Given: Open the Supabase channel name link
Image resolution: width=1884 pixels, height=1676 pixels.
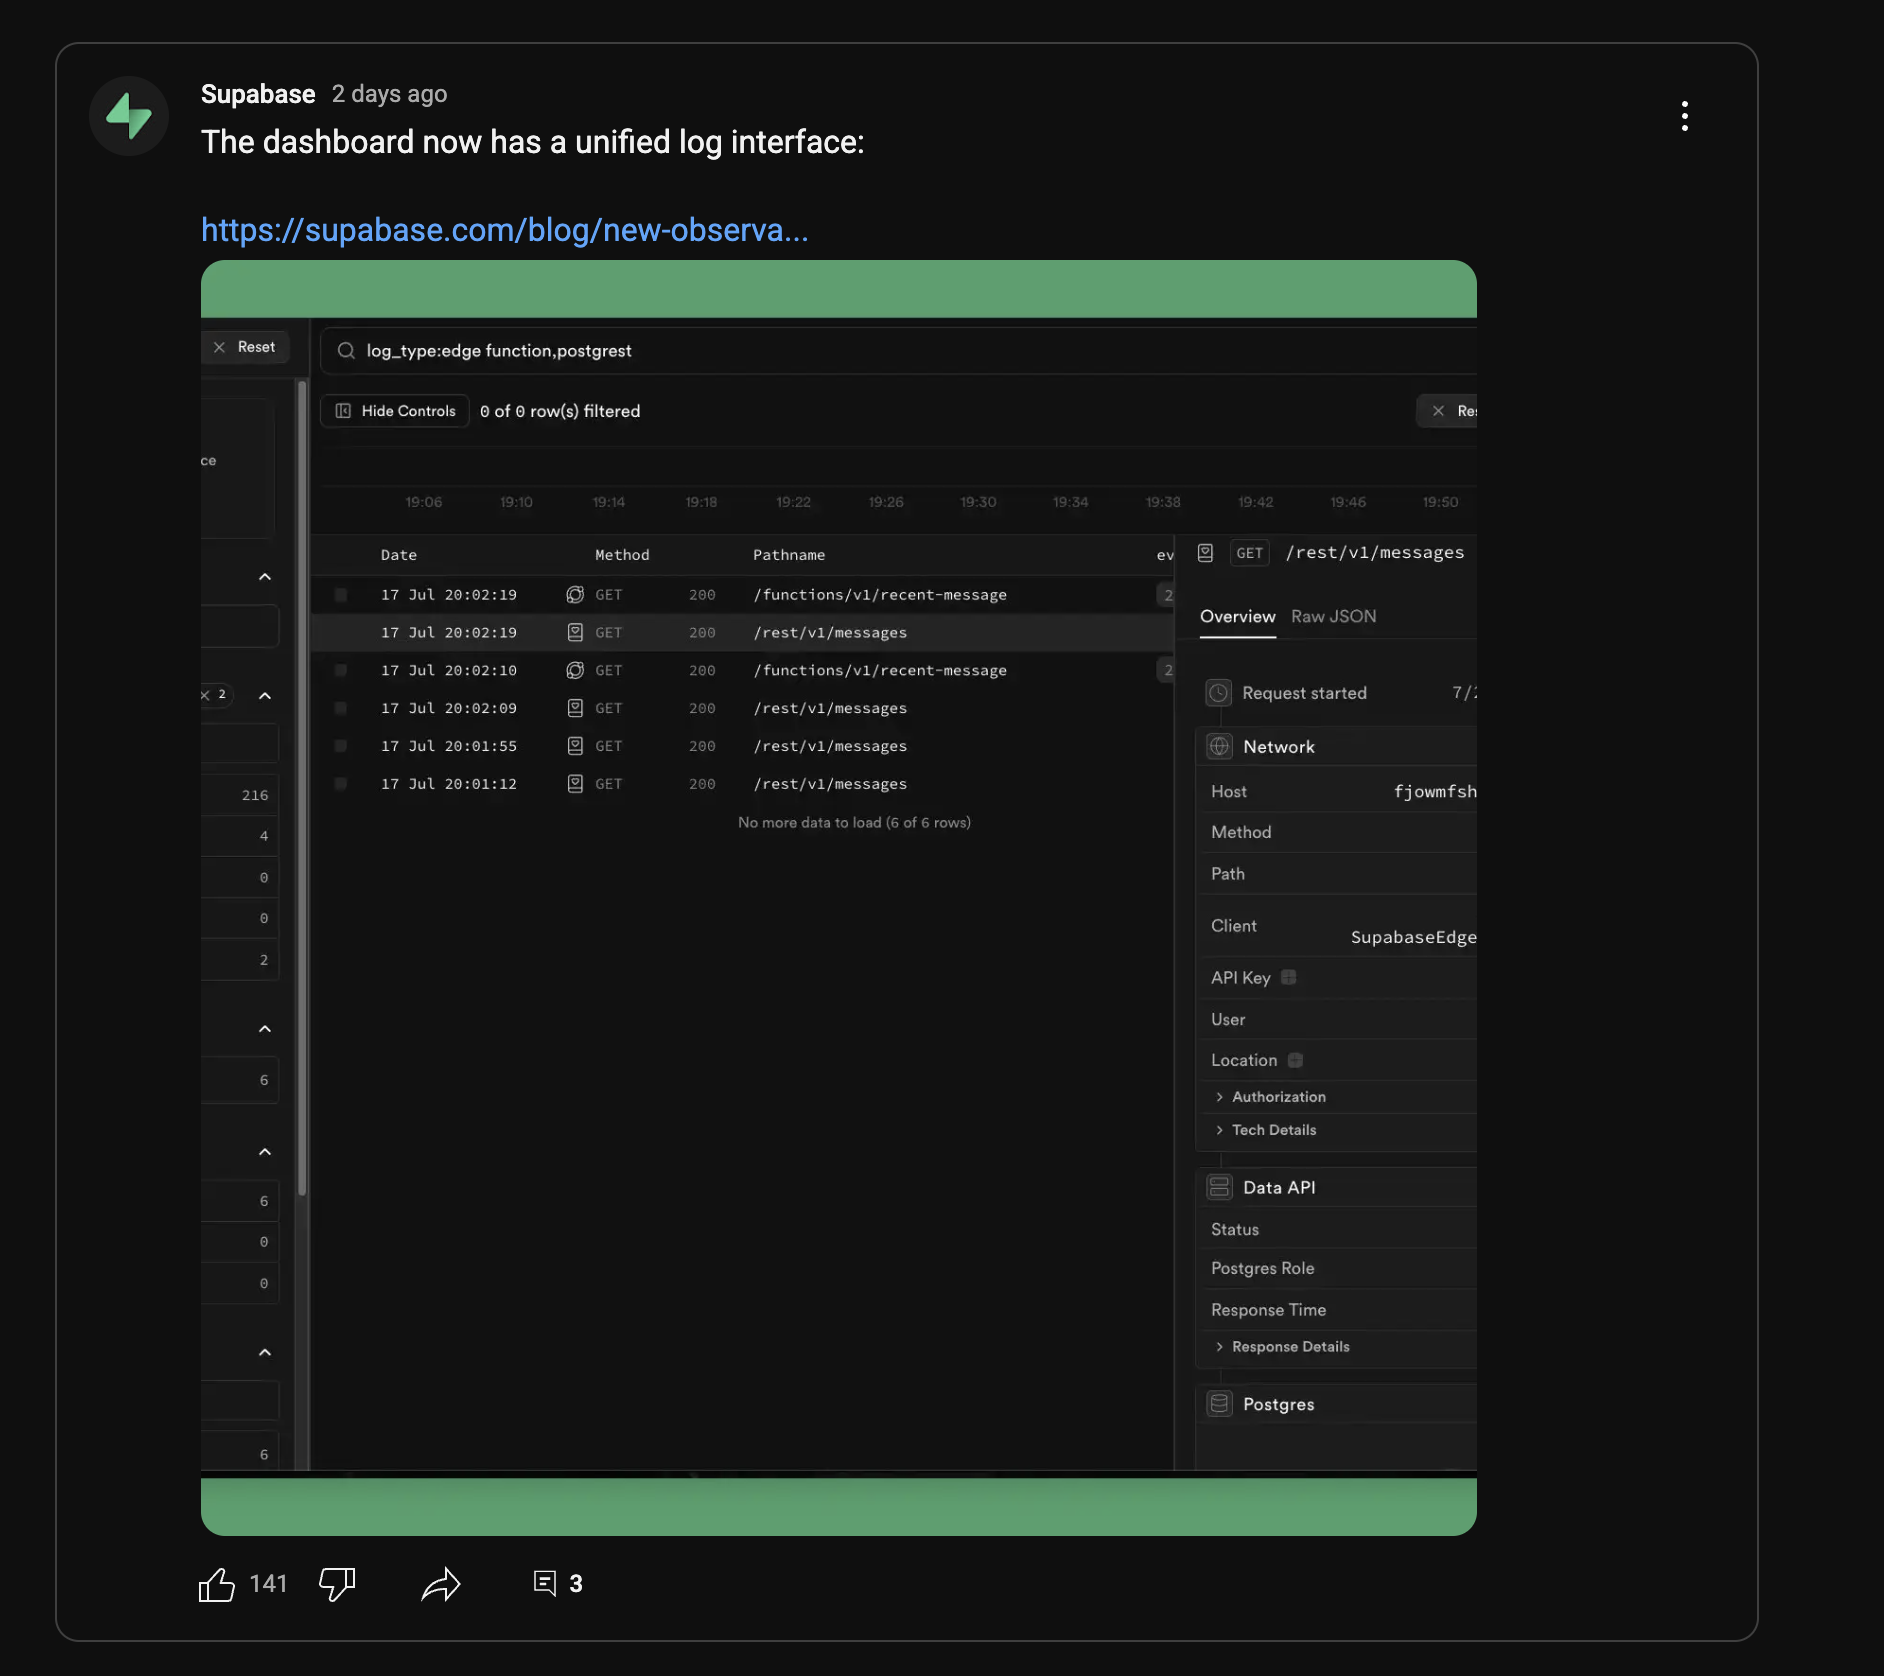Looking at the screenshot, I should tap(258, 94).
